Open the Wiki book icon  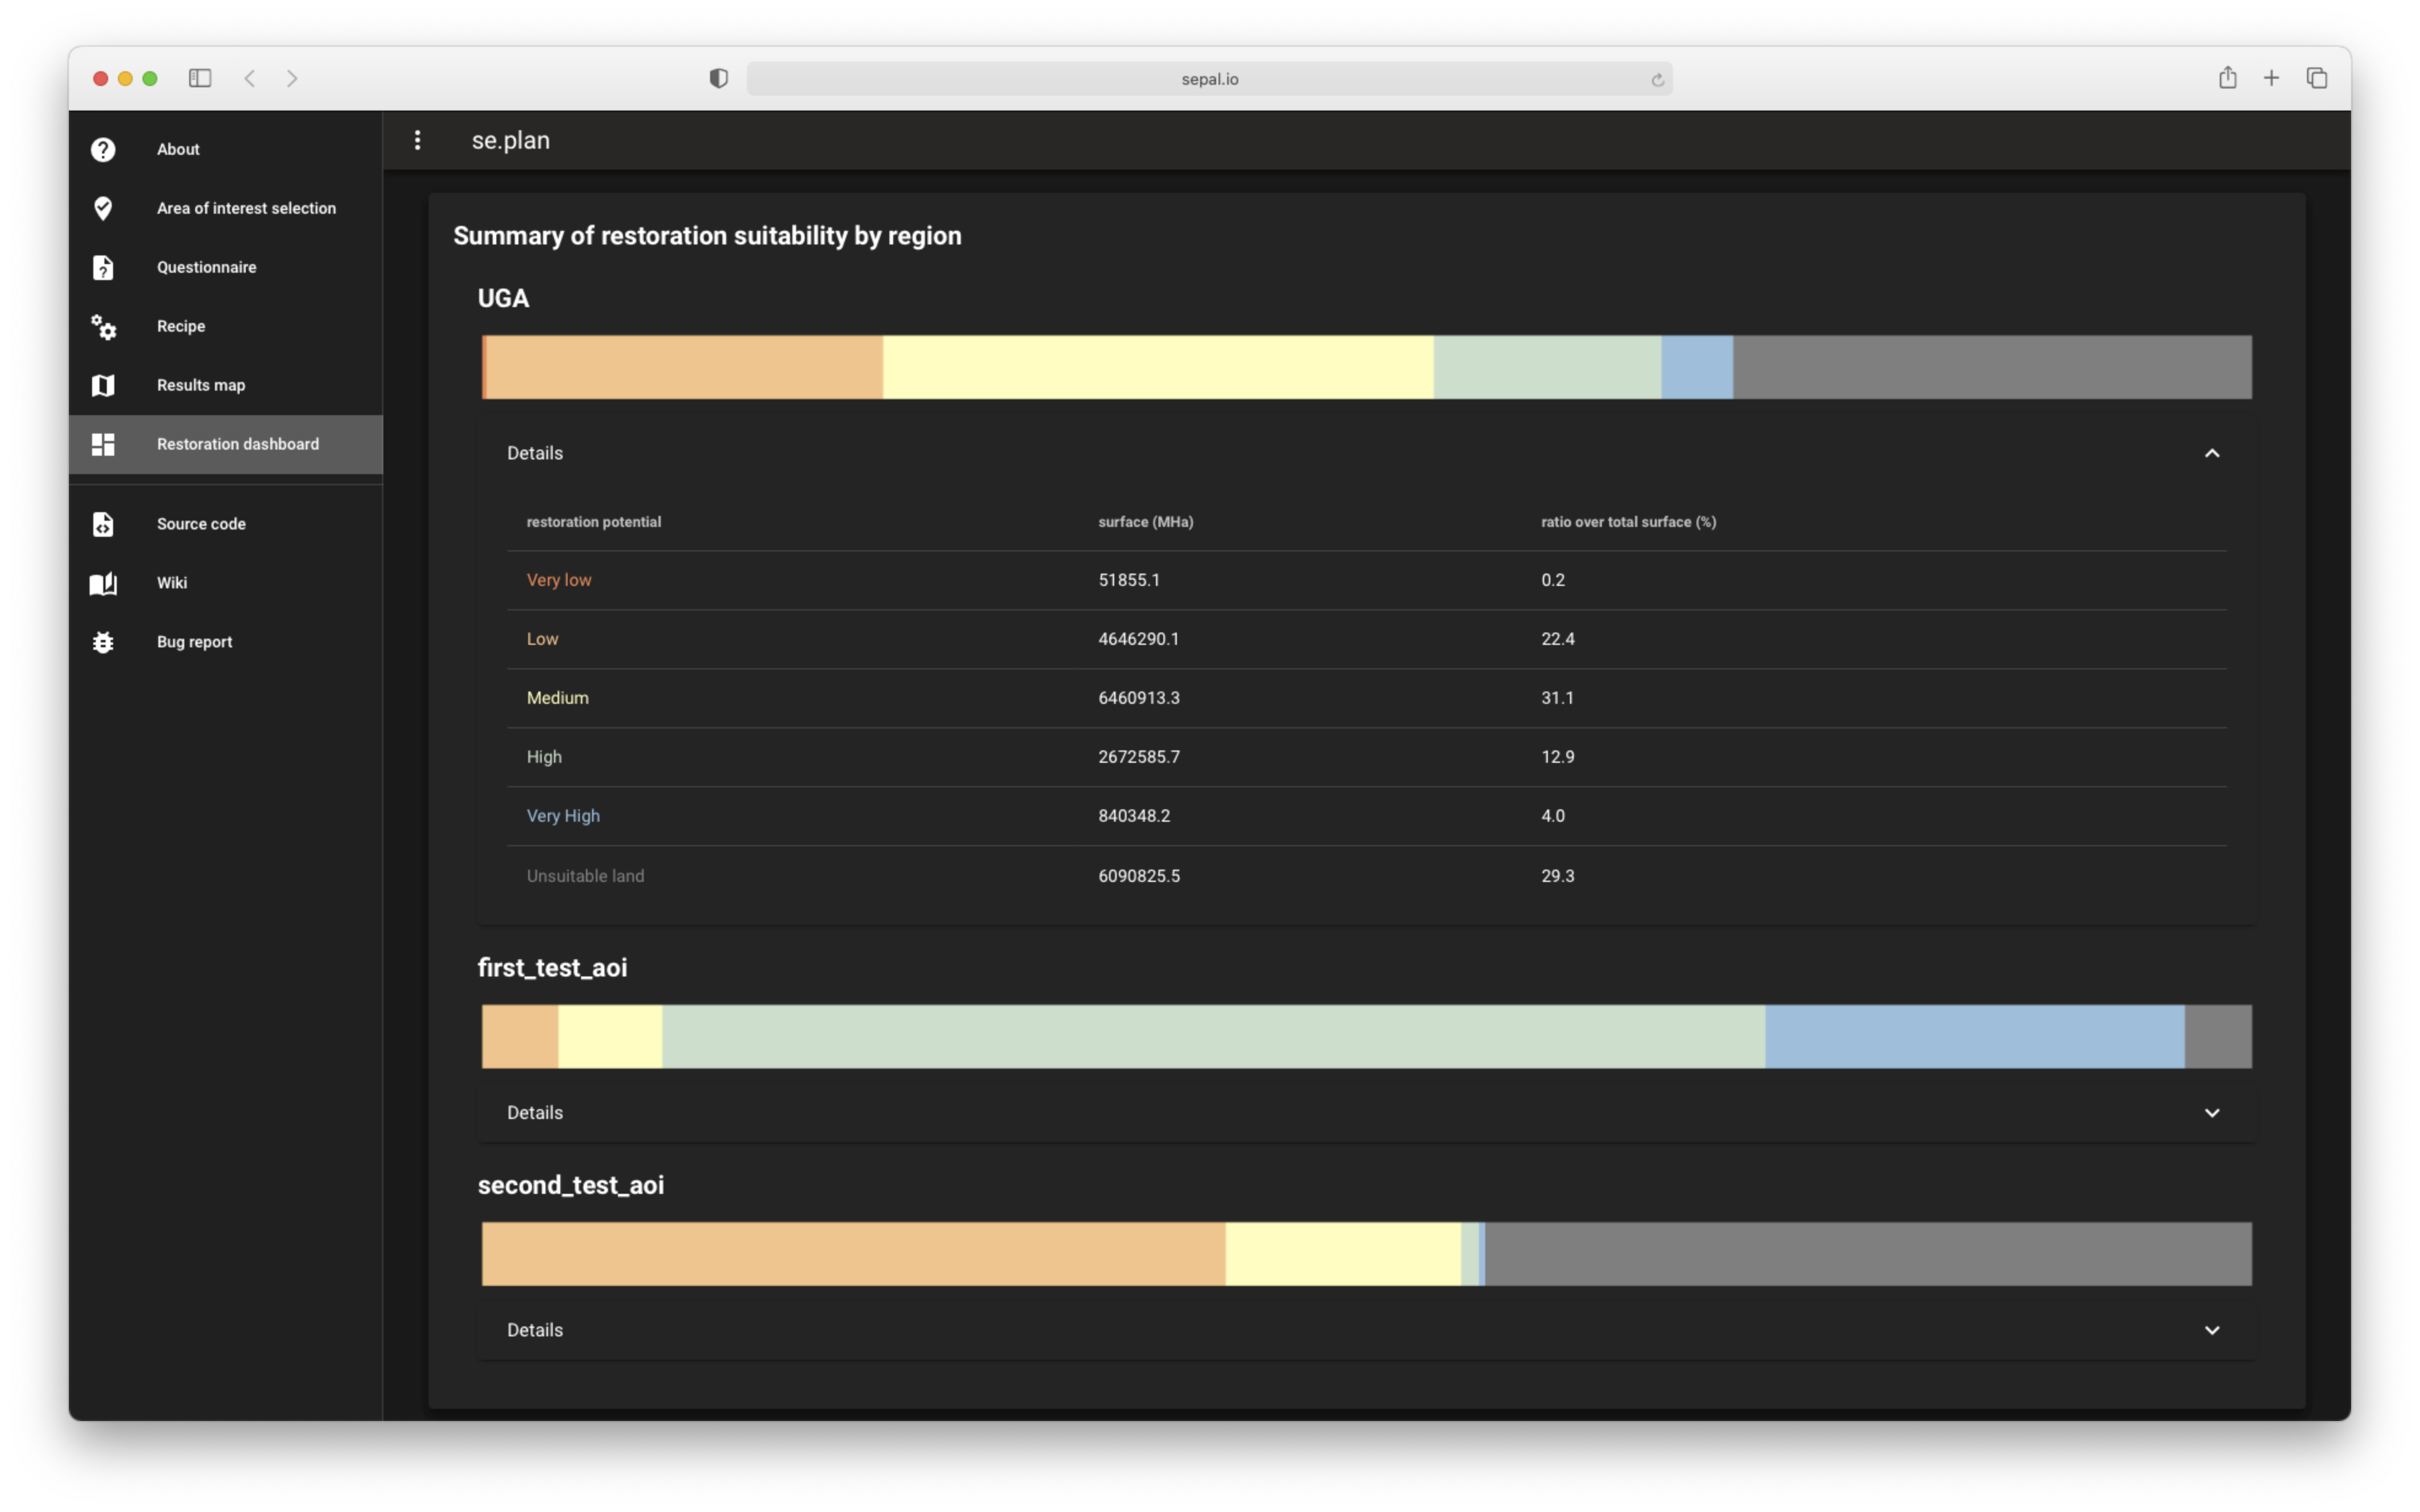[x=103, y=583]
